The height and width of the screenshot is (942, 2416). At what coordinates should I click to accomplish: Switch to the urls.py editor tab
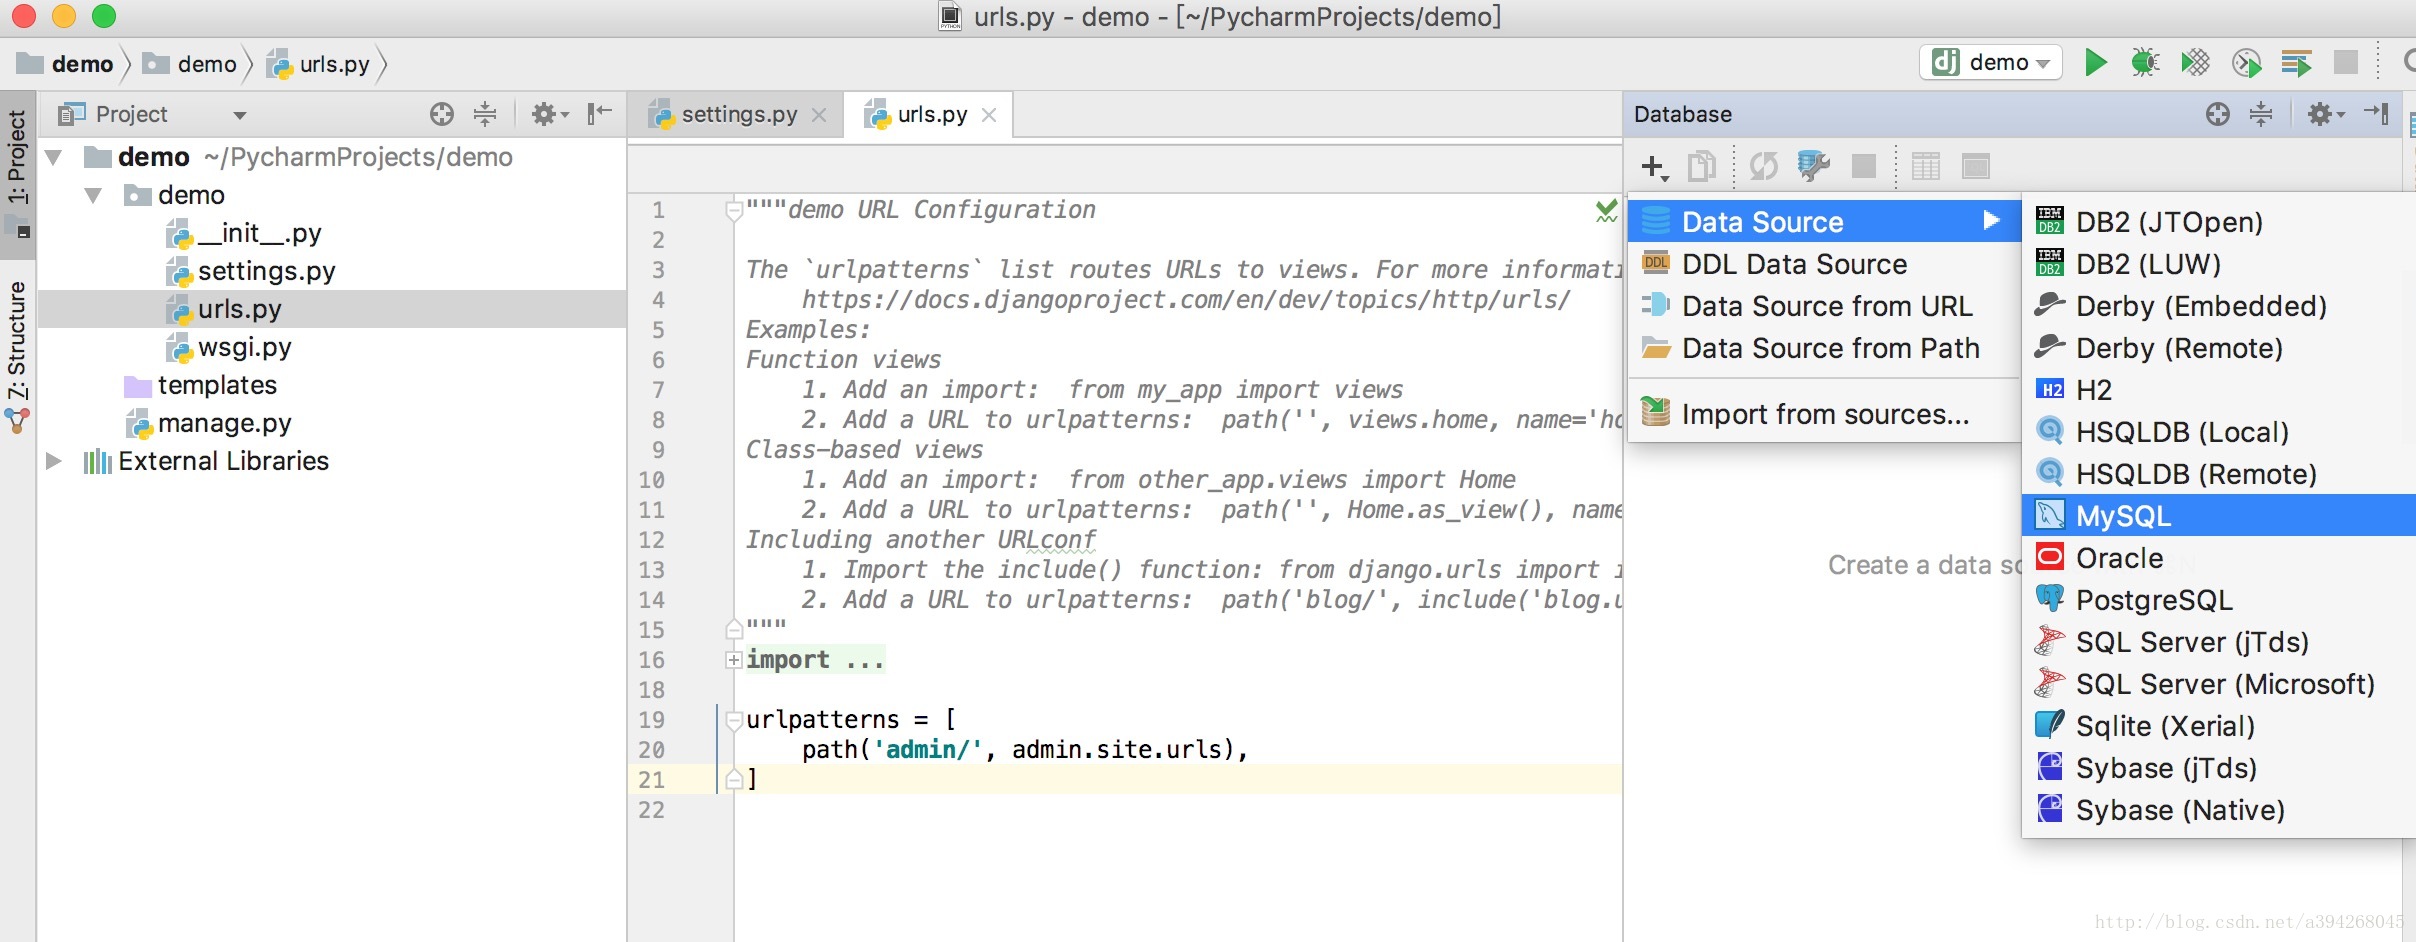click(931, 115)
